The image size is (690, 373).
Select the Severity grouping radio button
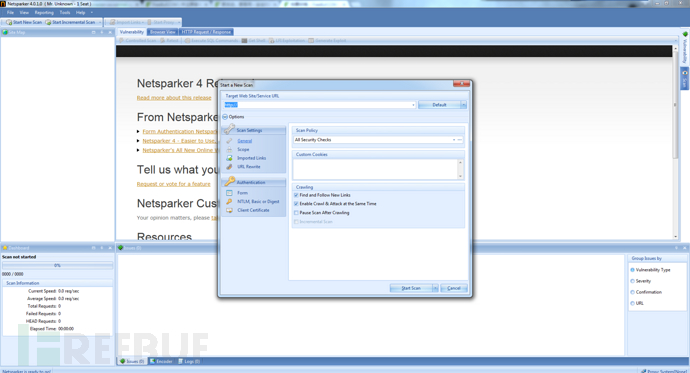point(633,281)
